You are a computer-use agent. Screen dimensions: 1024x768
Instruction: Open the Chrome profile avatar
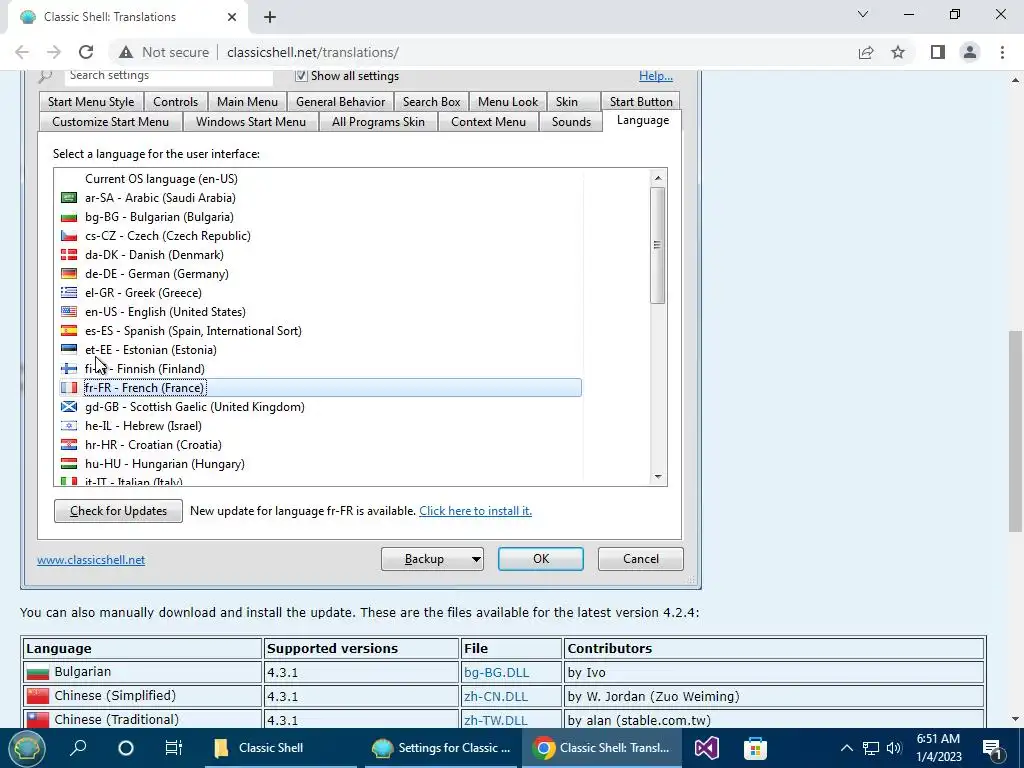pos(970,52)
